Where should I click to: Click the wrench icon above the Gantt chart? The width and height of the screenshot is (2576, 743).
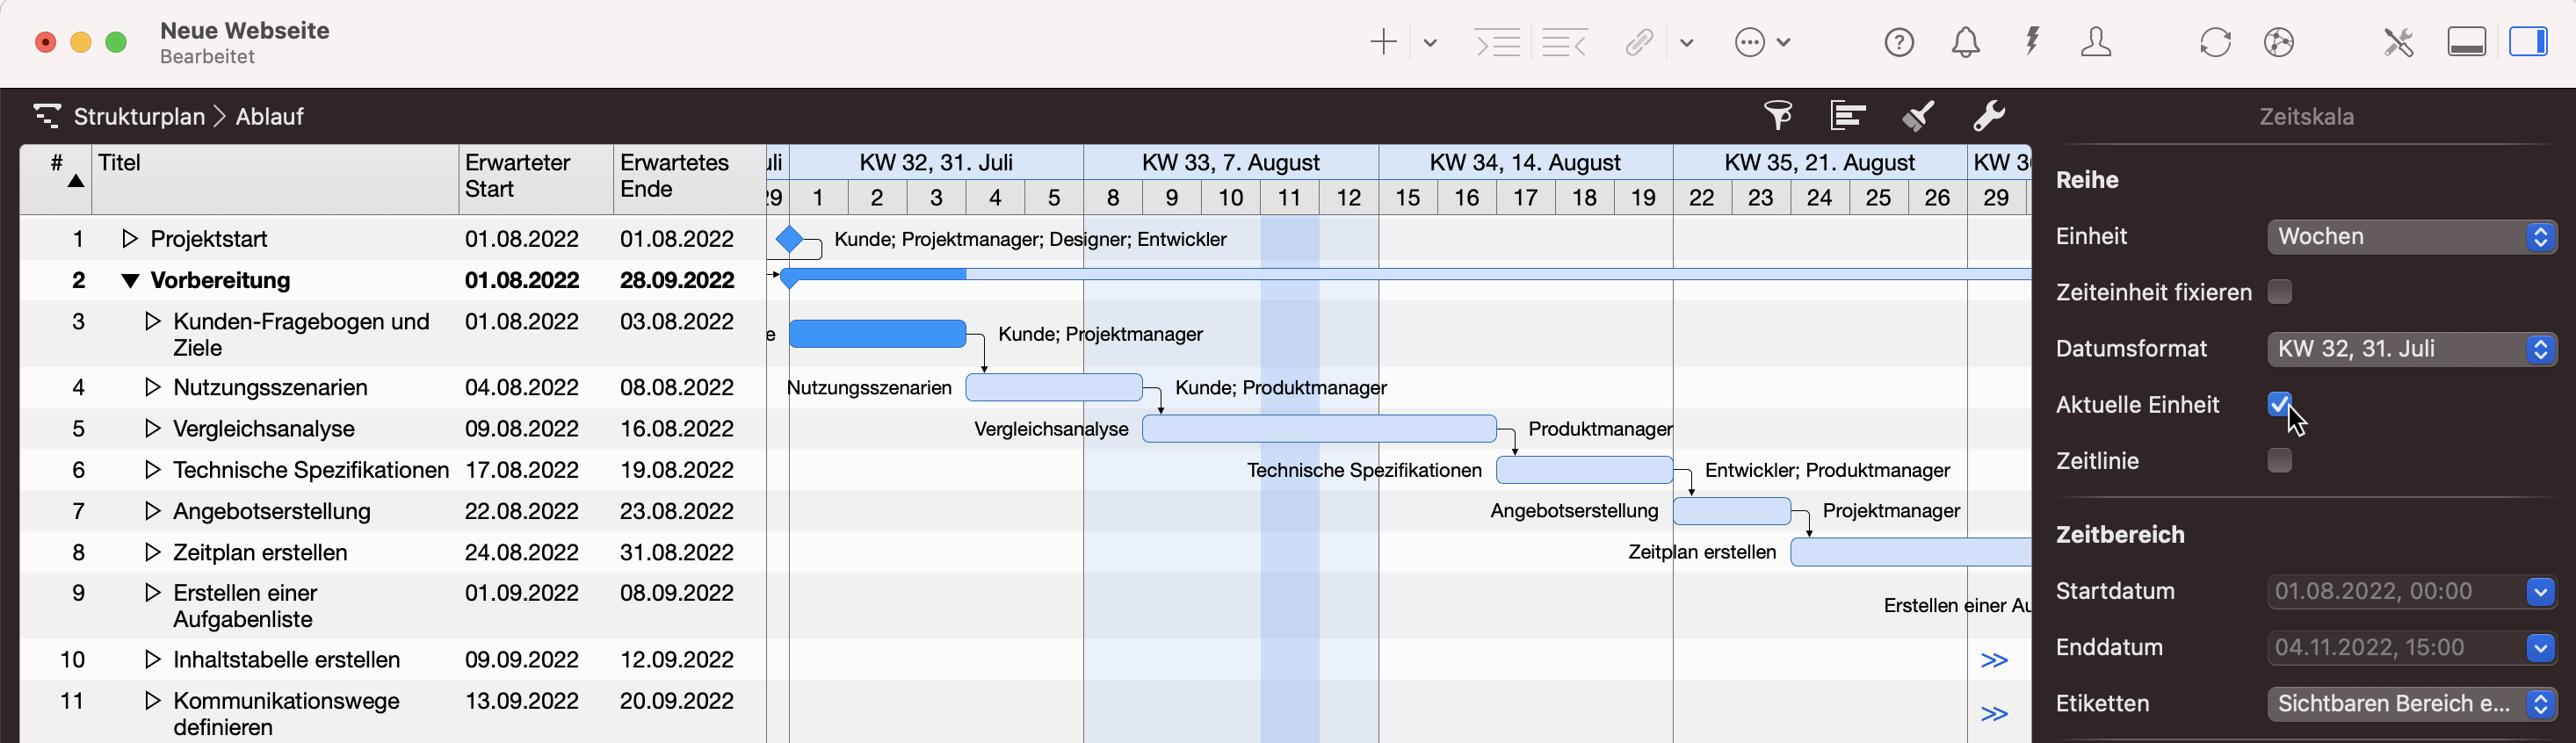point(1988,116)
